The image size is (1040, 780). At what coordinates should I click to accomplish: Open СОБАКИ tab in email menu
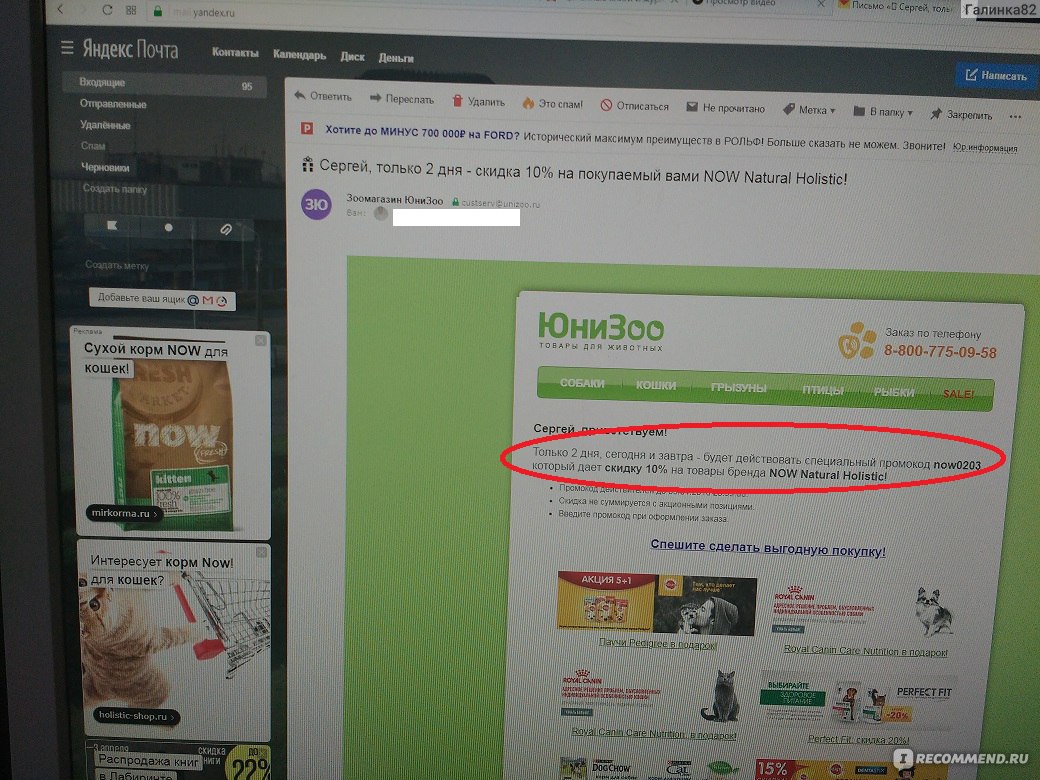click(x=582, y=383)
